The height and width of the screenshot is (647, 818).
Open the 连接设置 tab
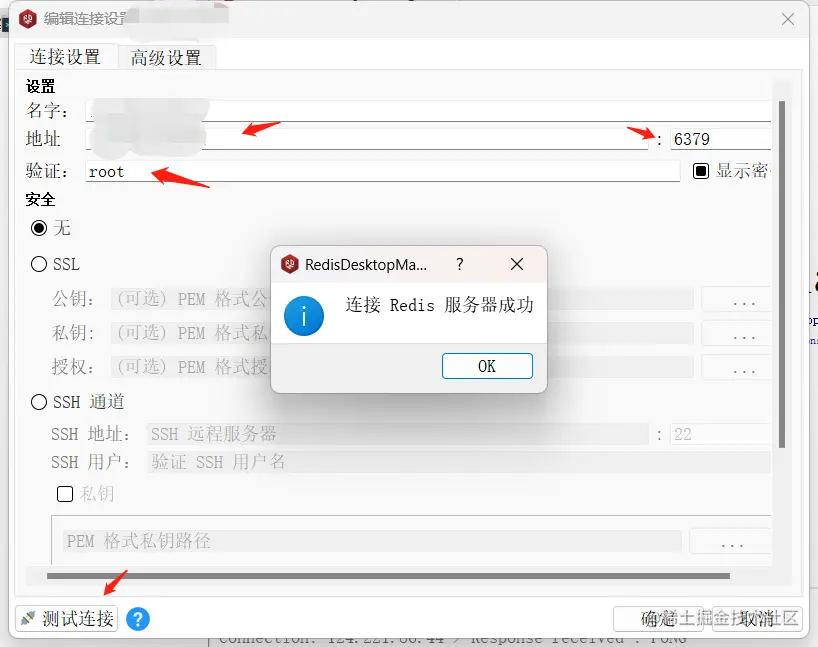(x=65, y=57)
